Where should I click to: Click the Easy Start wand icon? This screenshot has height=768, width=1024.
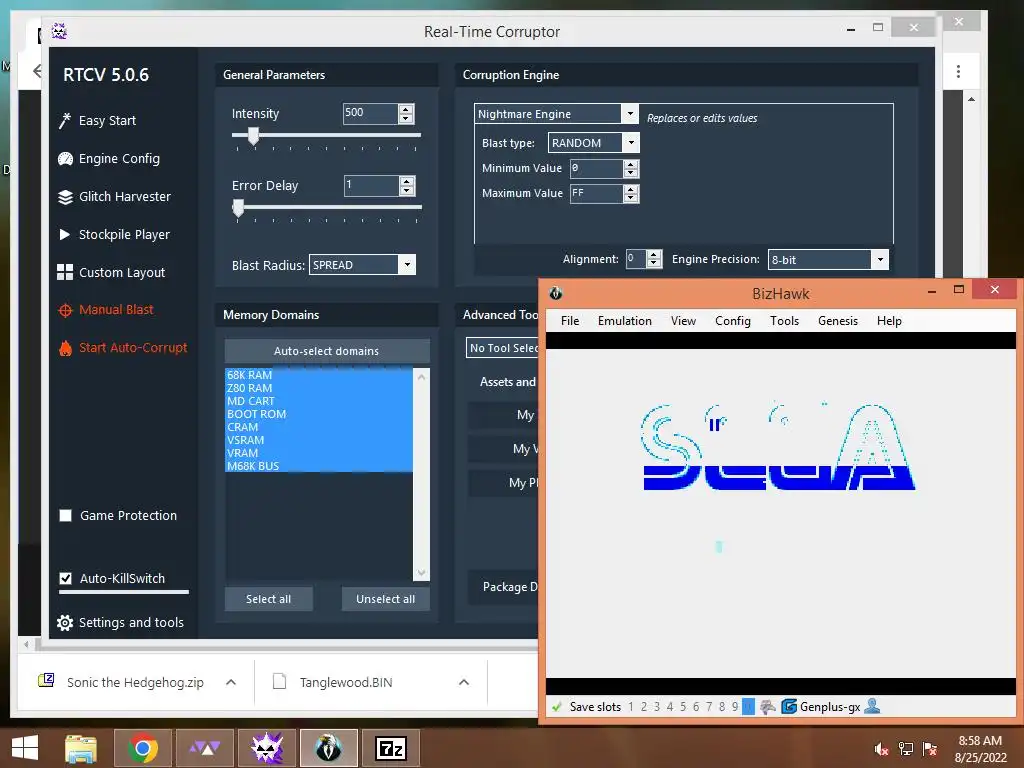pyautogui.click(x=65, y=121)
